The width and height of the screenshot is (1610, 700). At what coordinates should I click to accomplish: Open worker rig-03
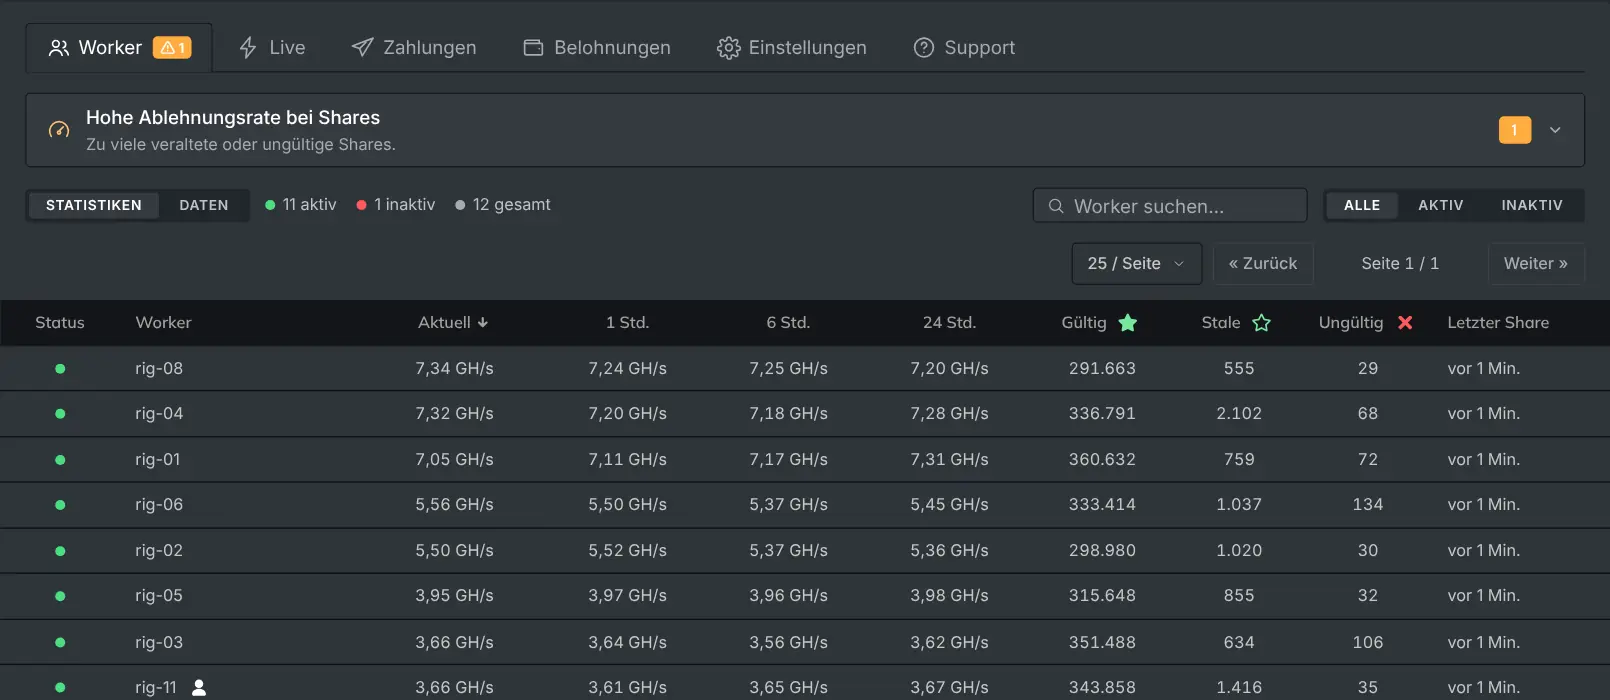[x=159, y=643]
